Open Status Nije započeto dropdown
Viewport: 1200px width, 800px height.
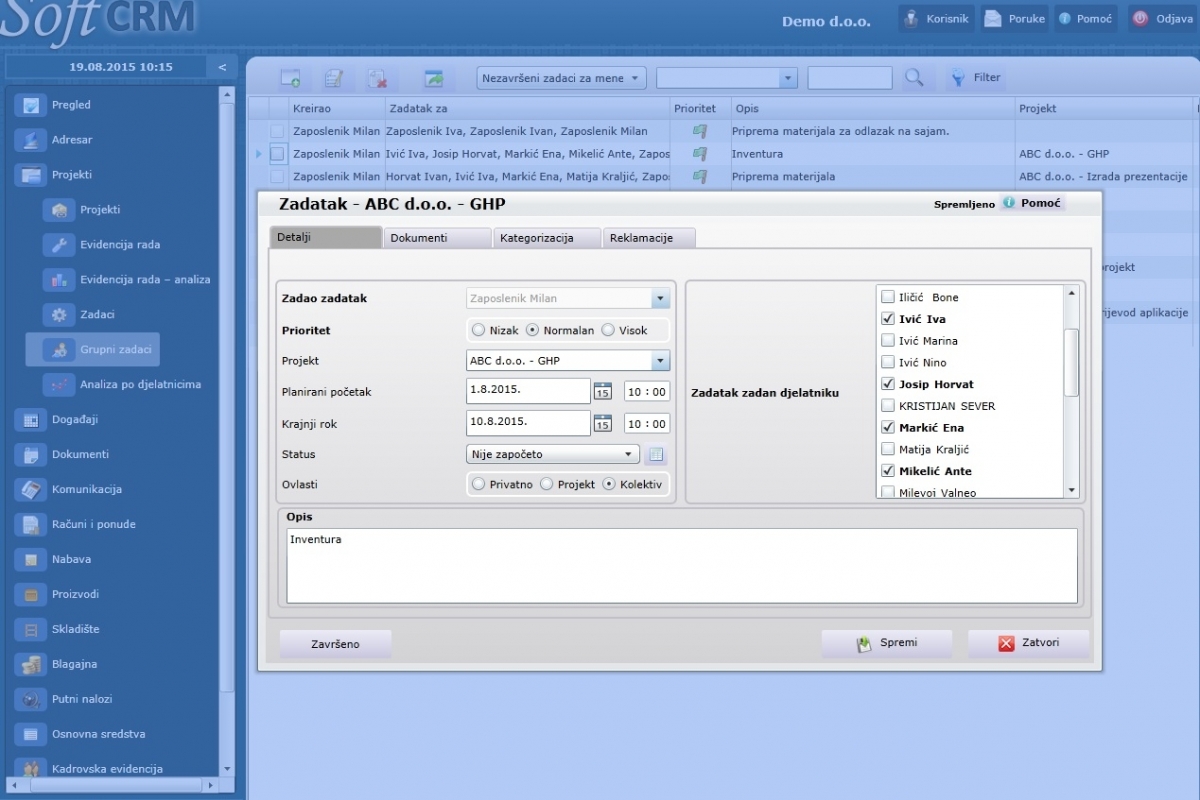[x=553, y=454]
